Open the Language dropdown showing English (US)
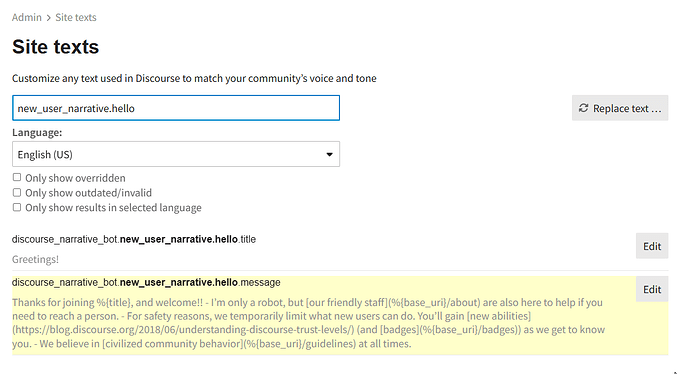 [176, 154]
